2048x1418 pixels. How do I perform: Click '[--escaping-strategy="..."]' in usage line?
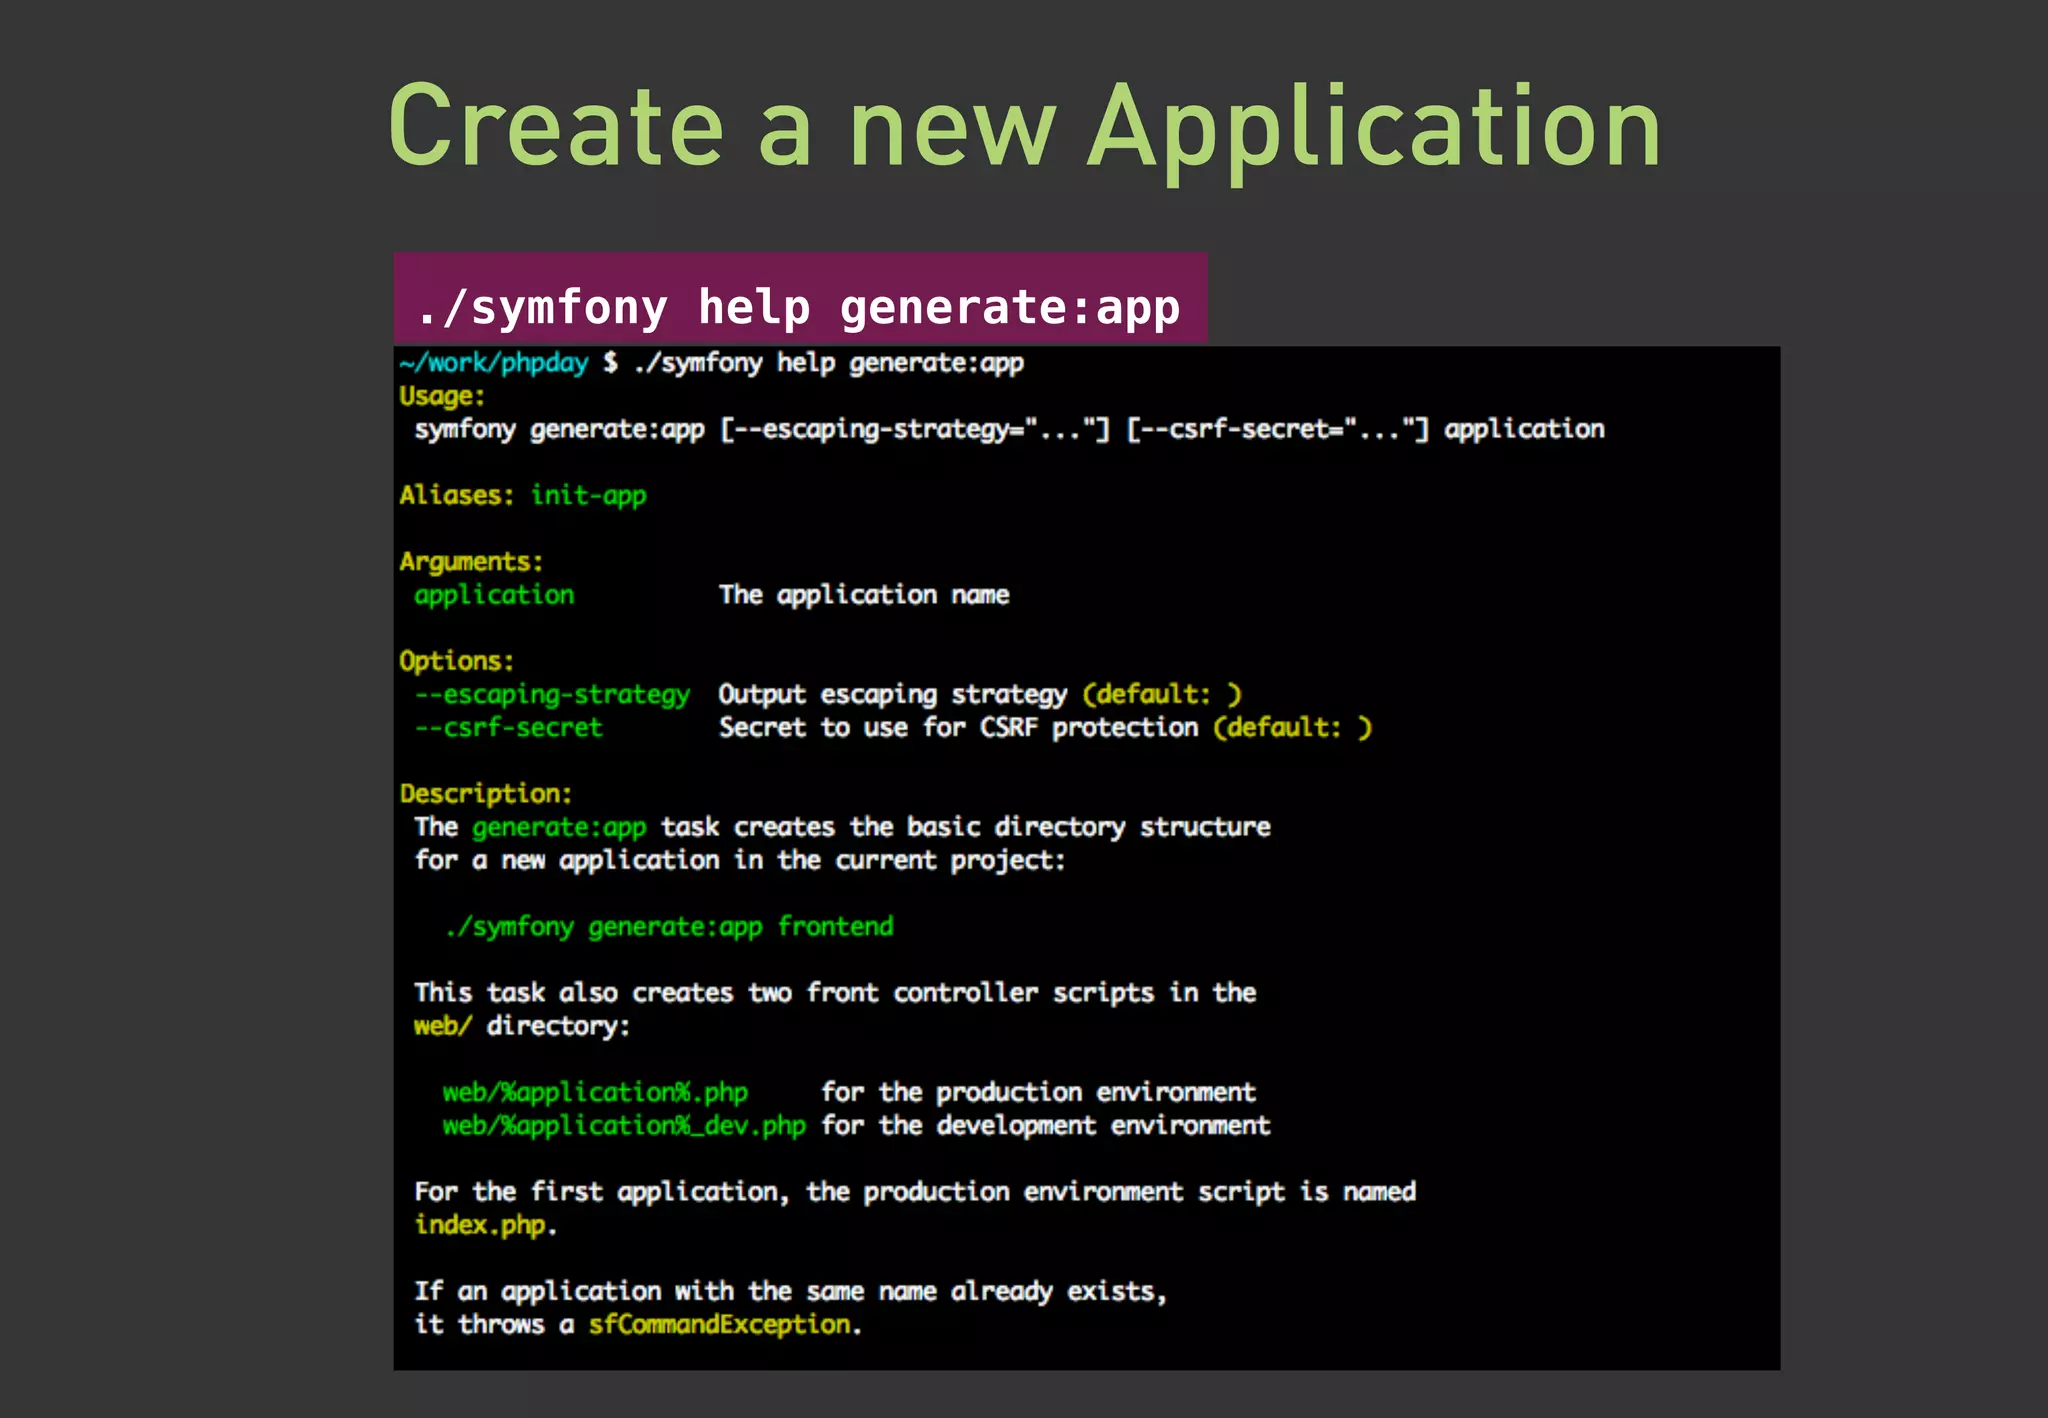click(915, 430)
